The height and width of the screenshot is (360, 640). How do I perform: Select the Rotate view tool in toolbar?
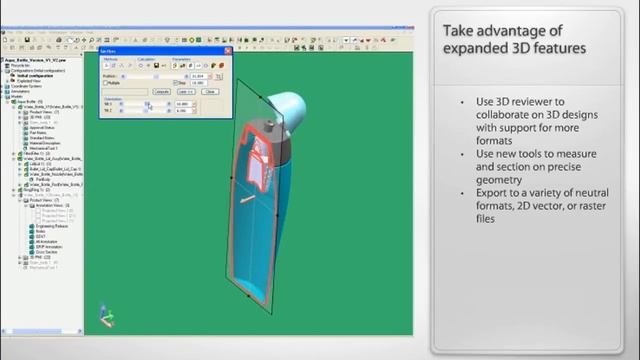pyautogui.click(x=77, y=40)
